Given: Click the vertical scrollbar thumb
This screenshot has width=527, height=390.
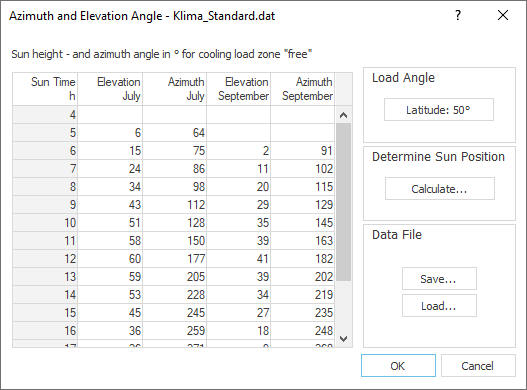Looking at the screenshot, I should tap(343, 202).
